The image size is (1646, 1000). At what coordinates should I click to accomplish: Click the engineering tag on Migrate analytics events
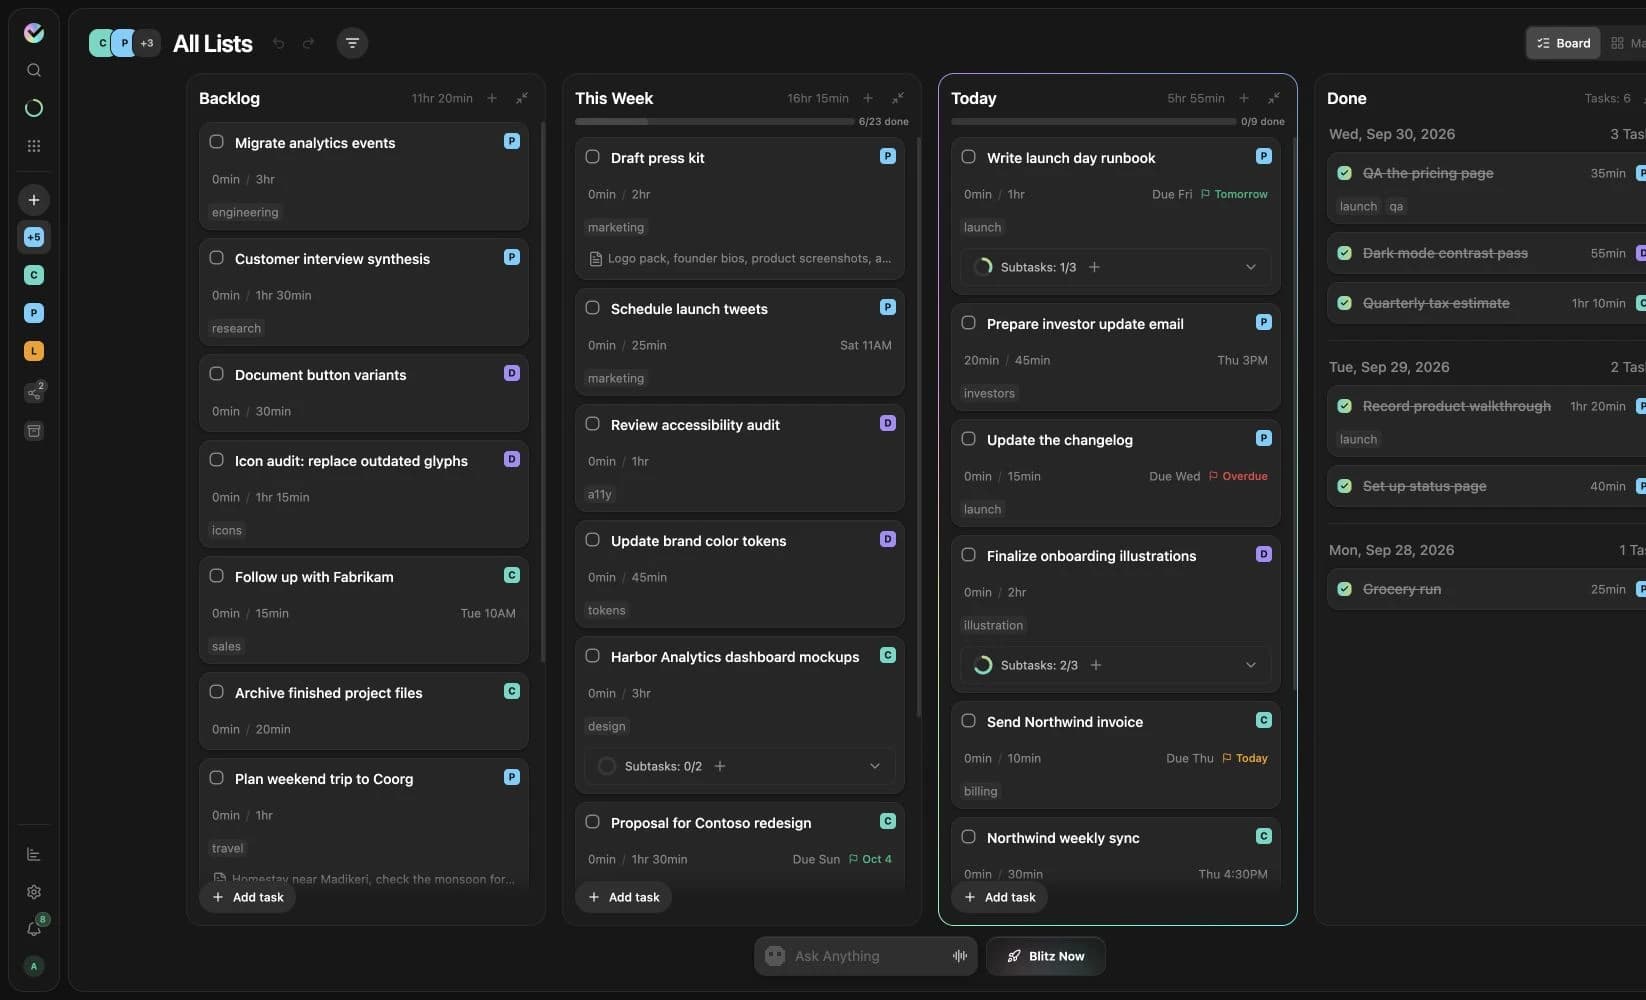coord(245,212)
